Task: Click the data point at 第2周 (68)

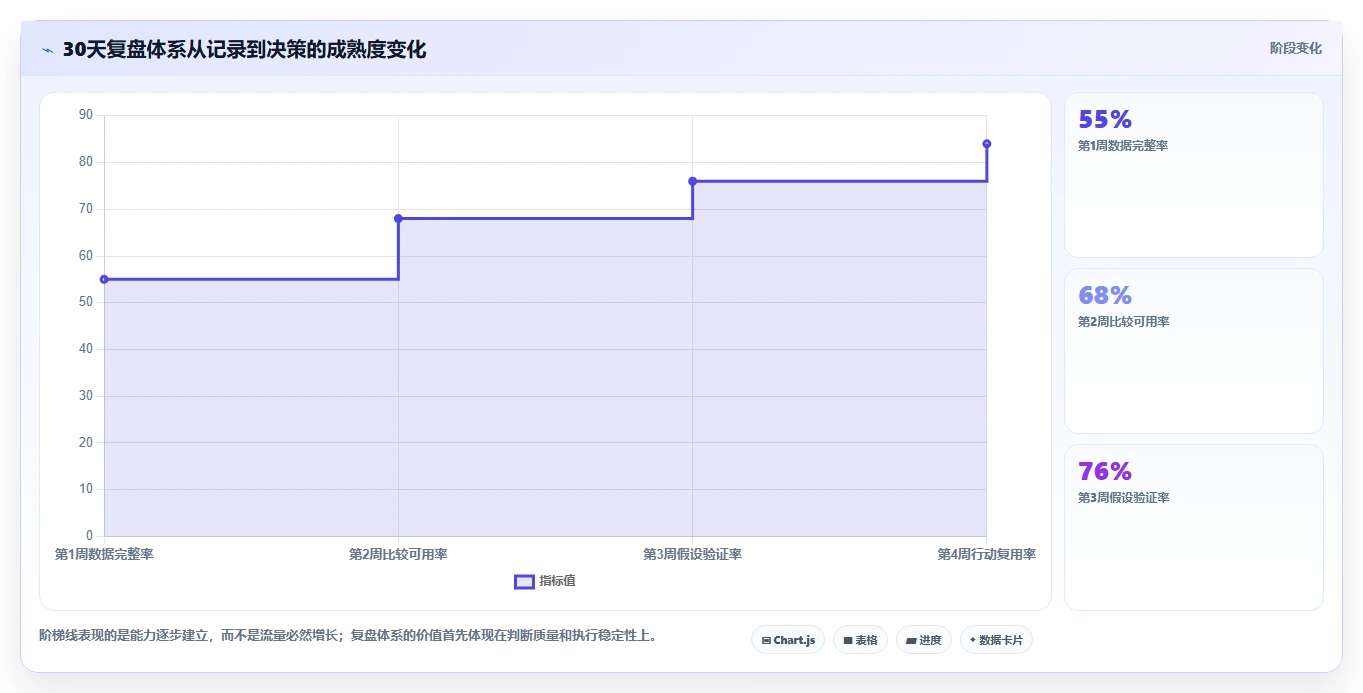Action: point(398,218)
